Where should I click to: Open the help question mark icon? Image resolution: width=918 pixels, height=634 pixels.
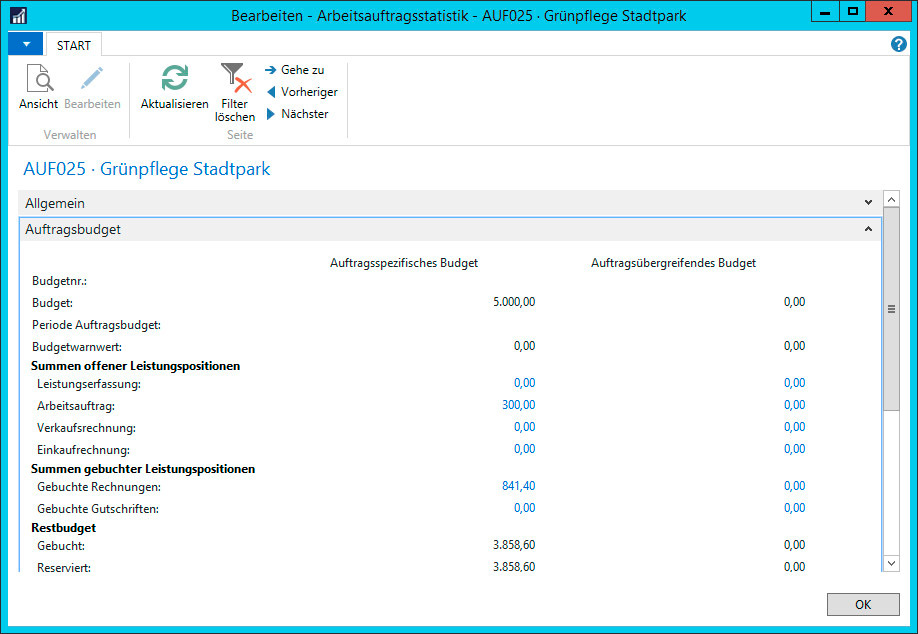pyautogui.click(x=898, y=45)
